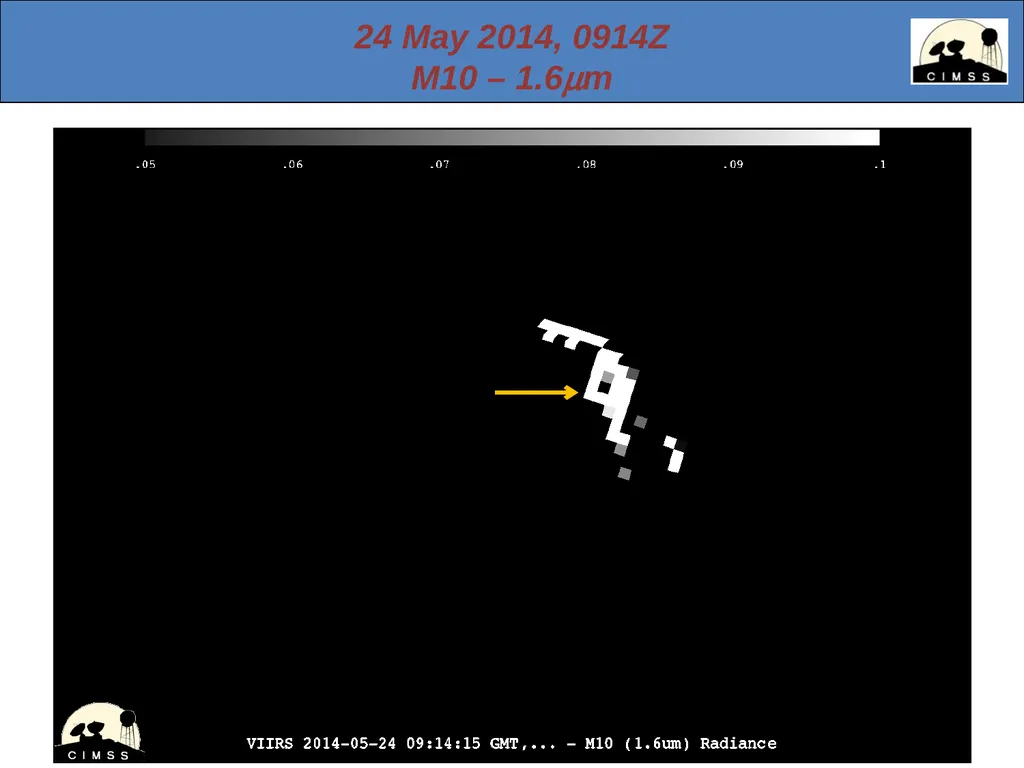
Task: Click the white end of the grayscale bar
Action: pyautogui.click(x=865, y=137)
